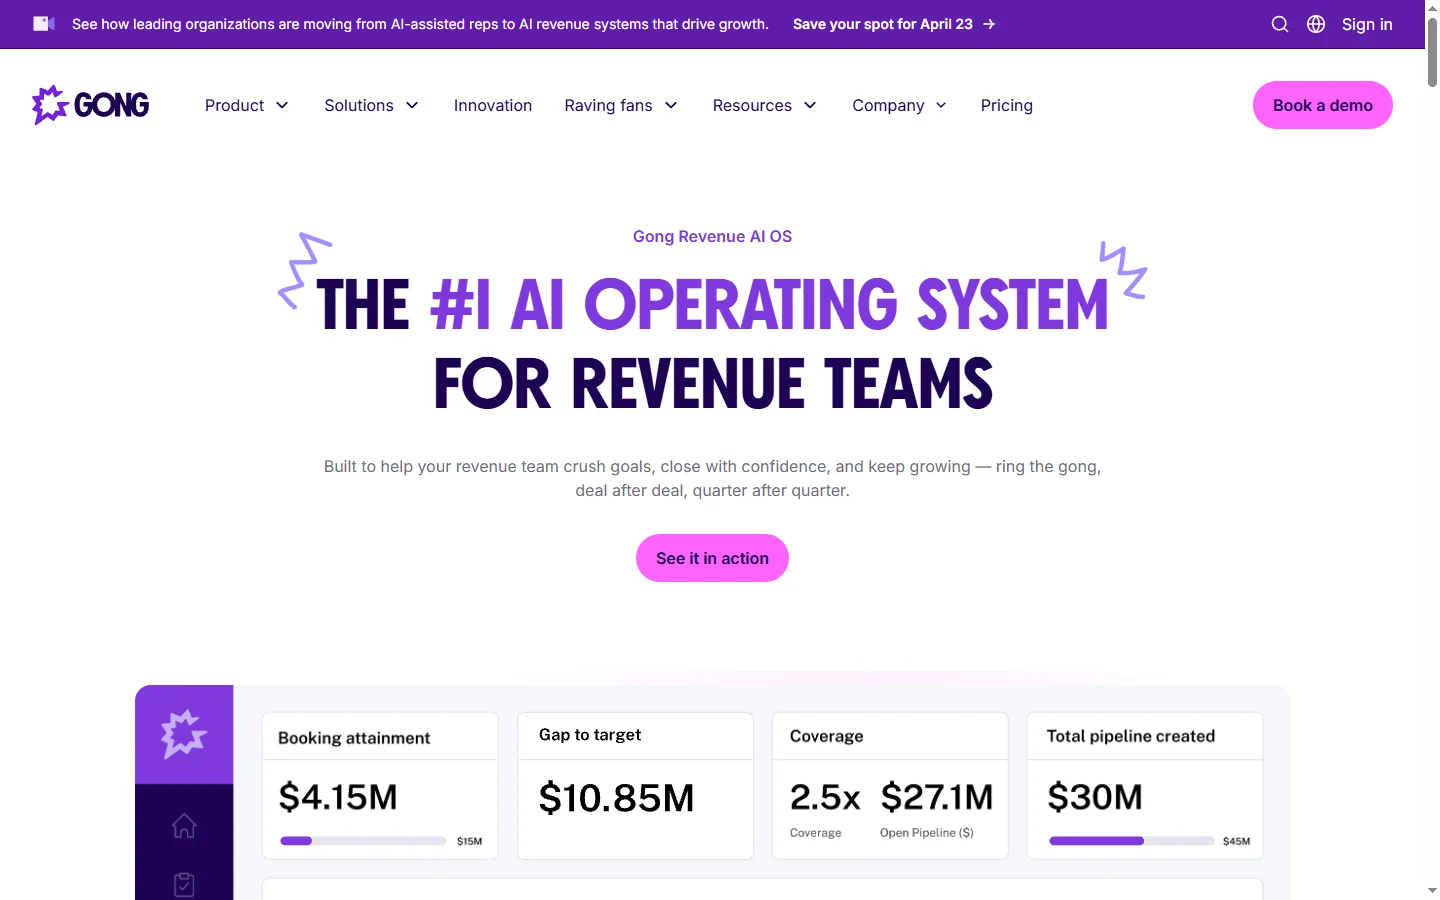
Task: Click the Gong logo in the header
Action: (x=91, y=105)
